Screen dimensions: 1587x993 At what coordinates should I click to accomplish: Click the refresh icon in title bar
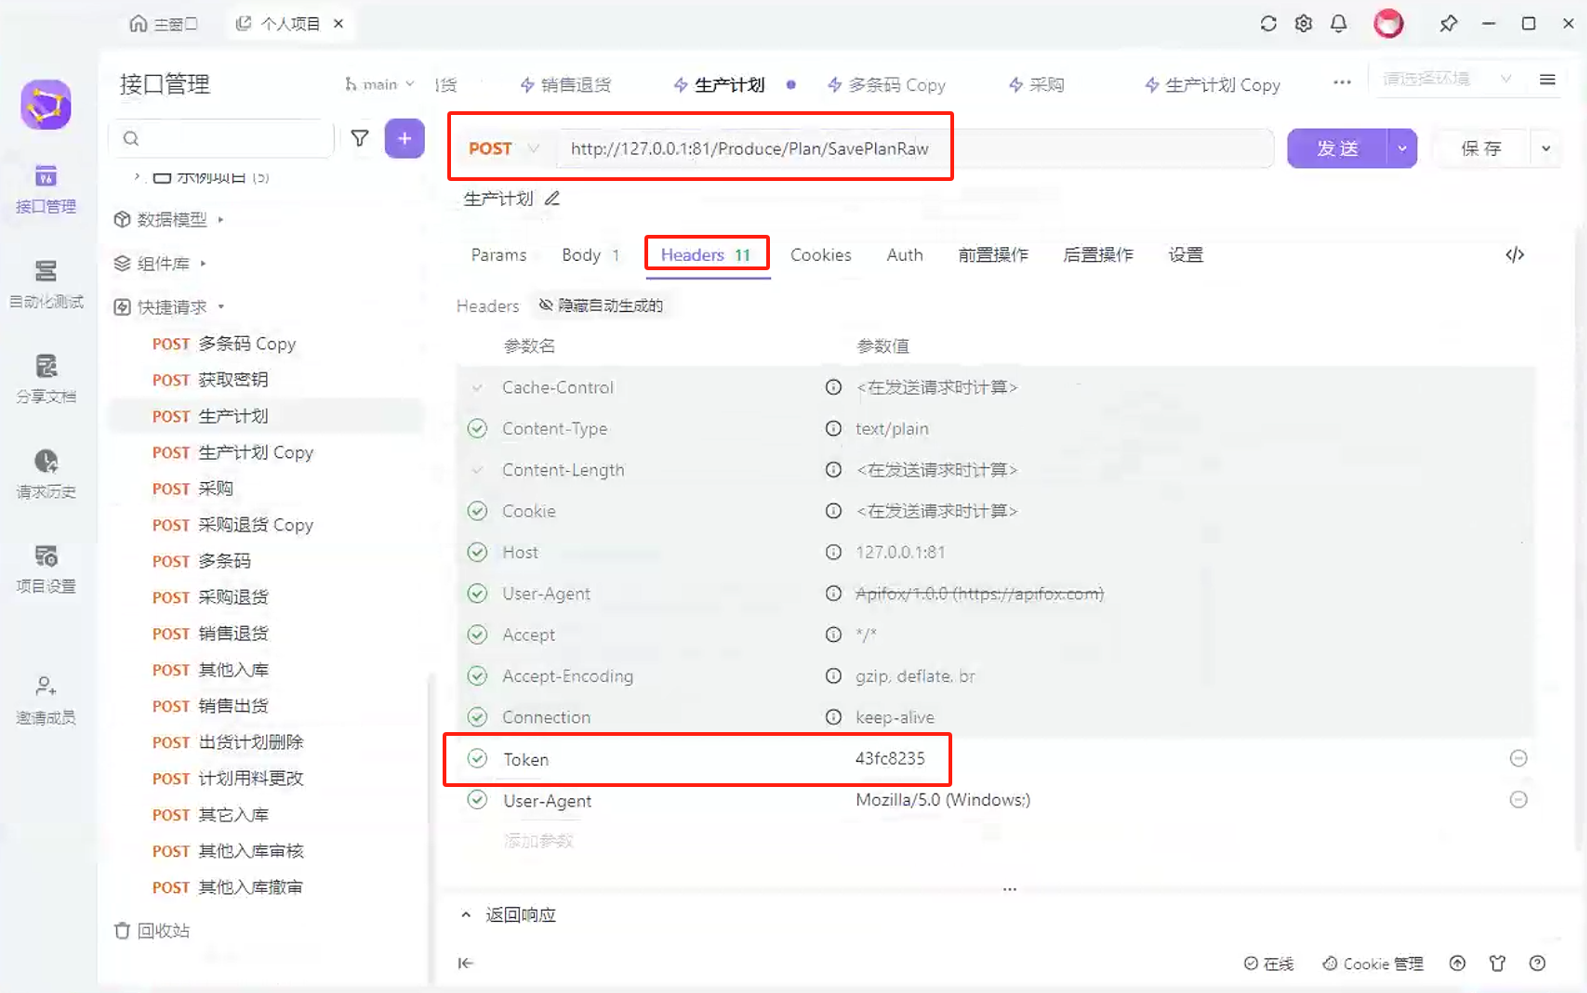tap(1268, 23)
